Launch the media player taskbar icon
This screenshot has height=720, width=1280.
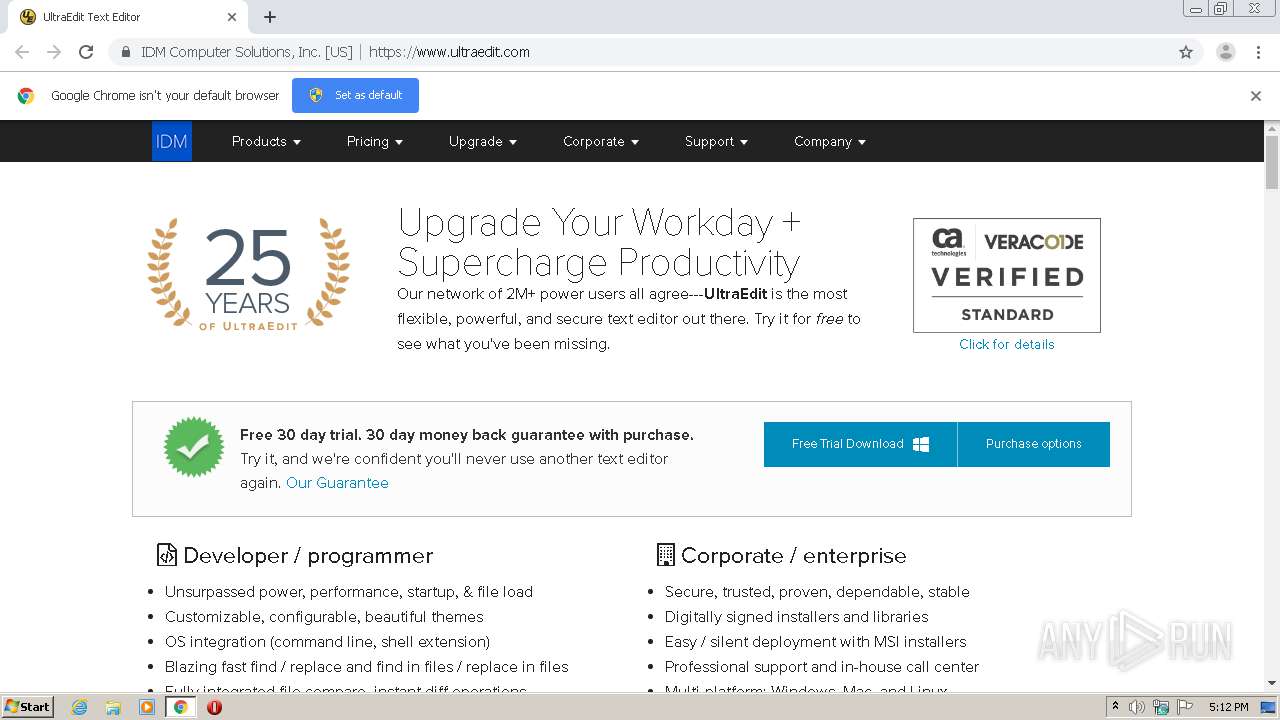(147, 707)
